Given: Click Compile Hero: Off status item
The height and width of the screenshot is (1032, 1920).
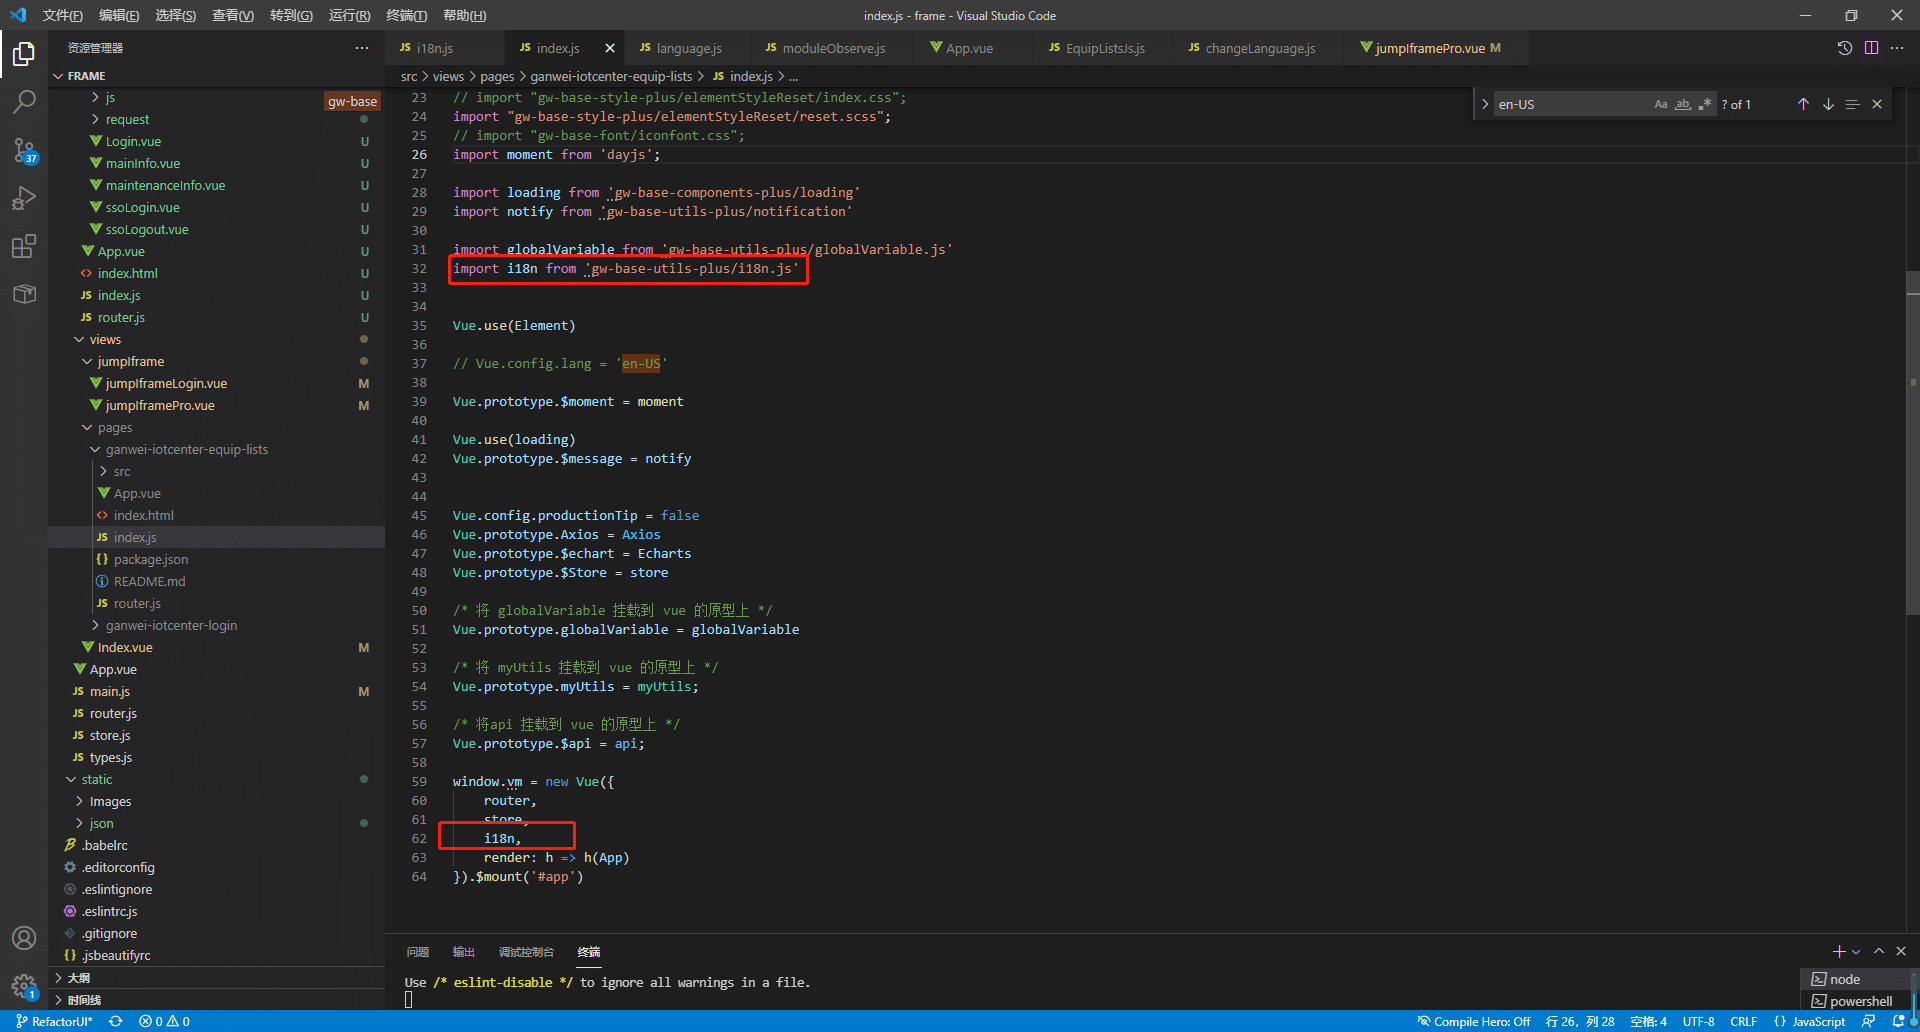Looking at the screenshot, I should pos(1474,1021).
